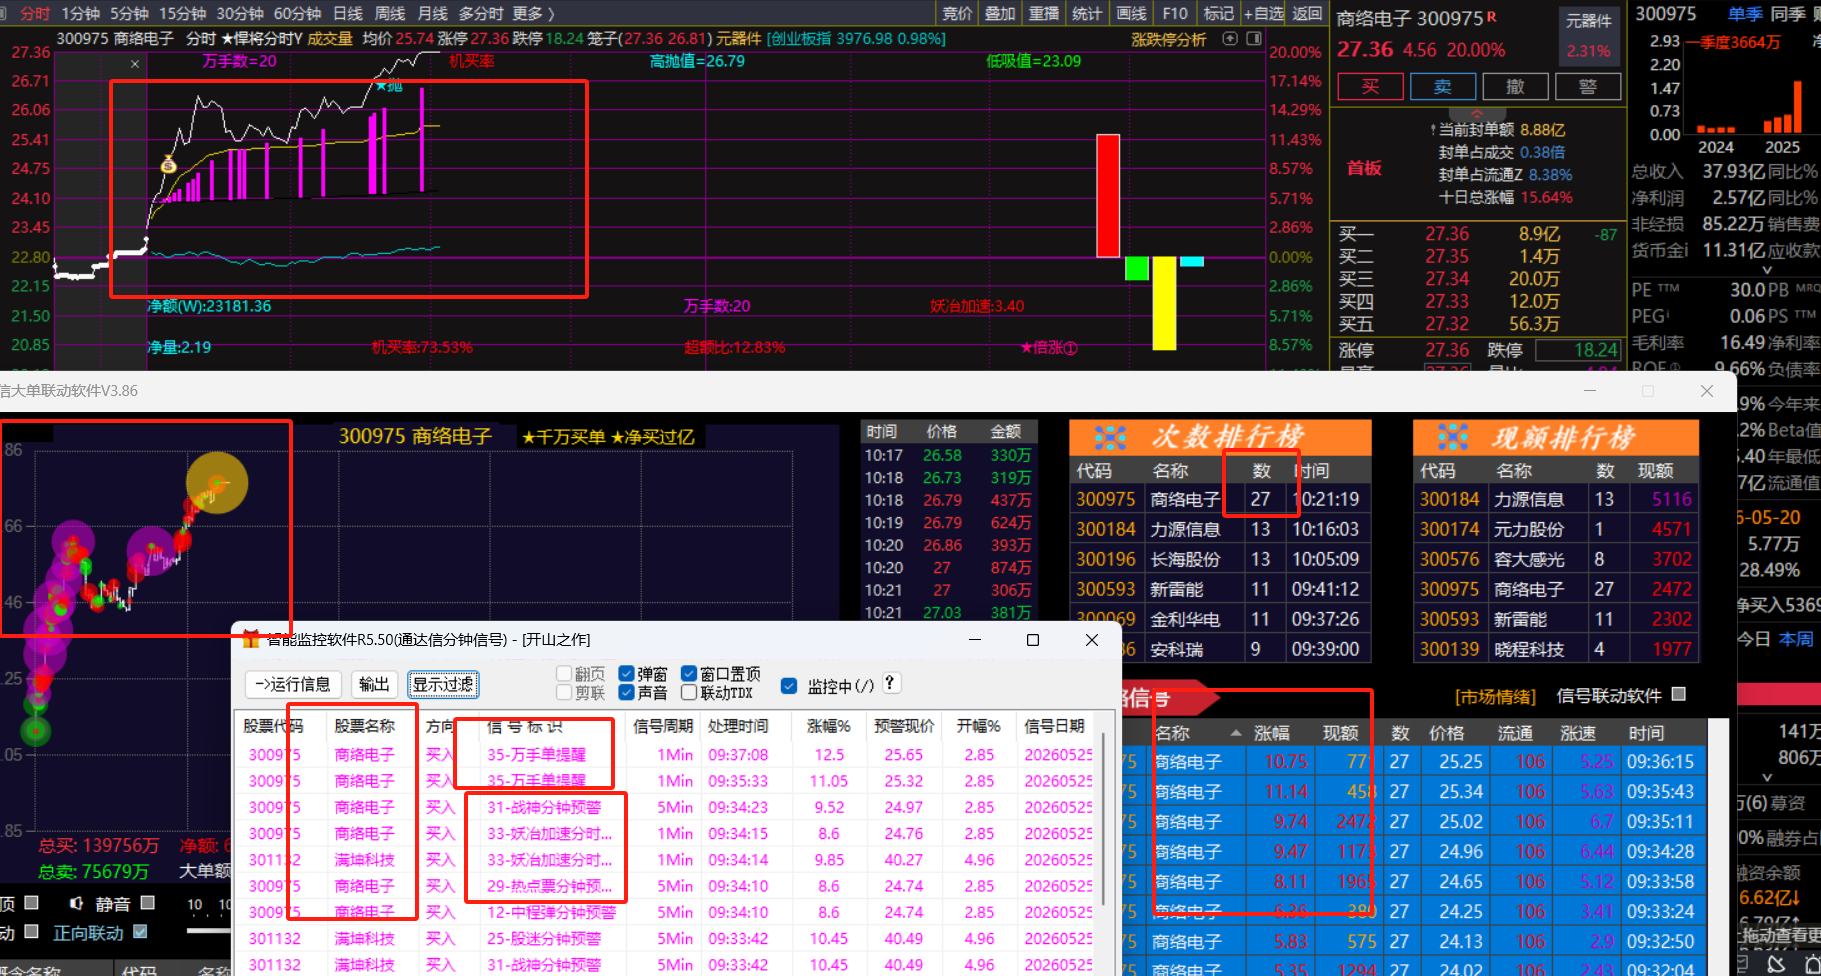This screenshot has width=1821, height=976.
Task: Select 300184 力源信息 in 次数排行榜
Action: 1218,529
